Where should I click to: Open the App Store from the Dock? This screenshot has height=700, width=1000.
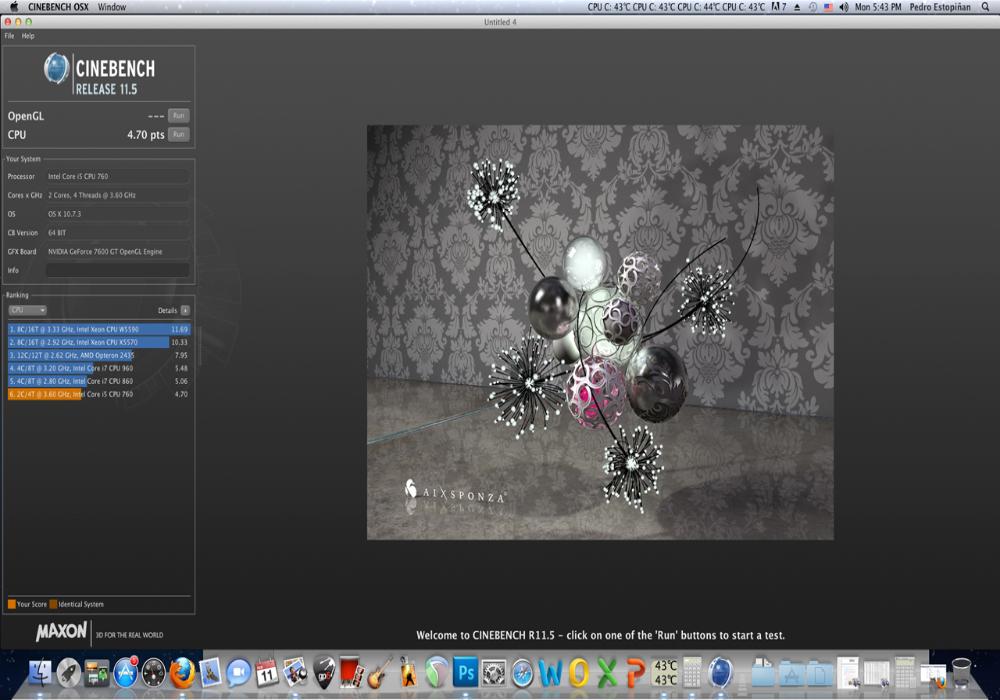(125, 673)
